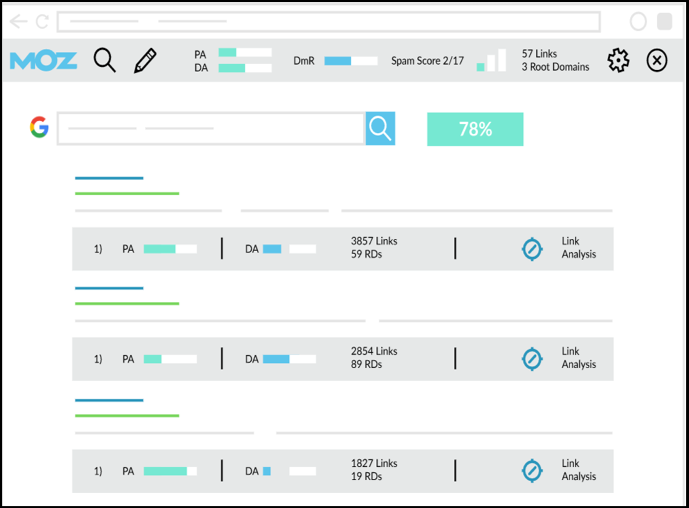Viewport: 689px width, 508px height.
Task: Click the Moz logo in toolbar
Action: (x=43, y=61)
